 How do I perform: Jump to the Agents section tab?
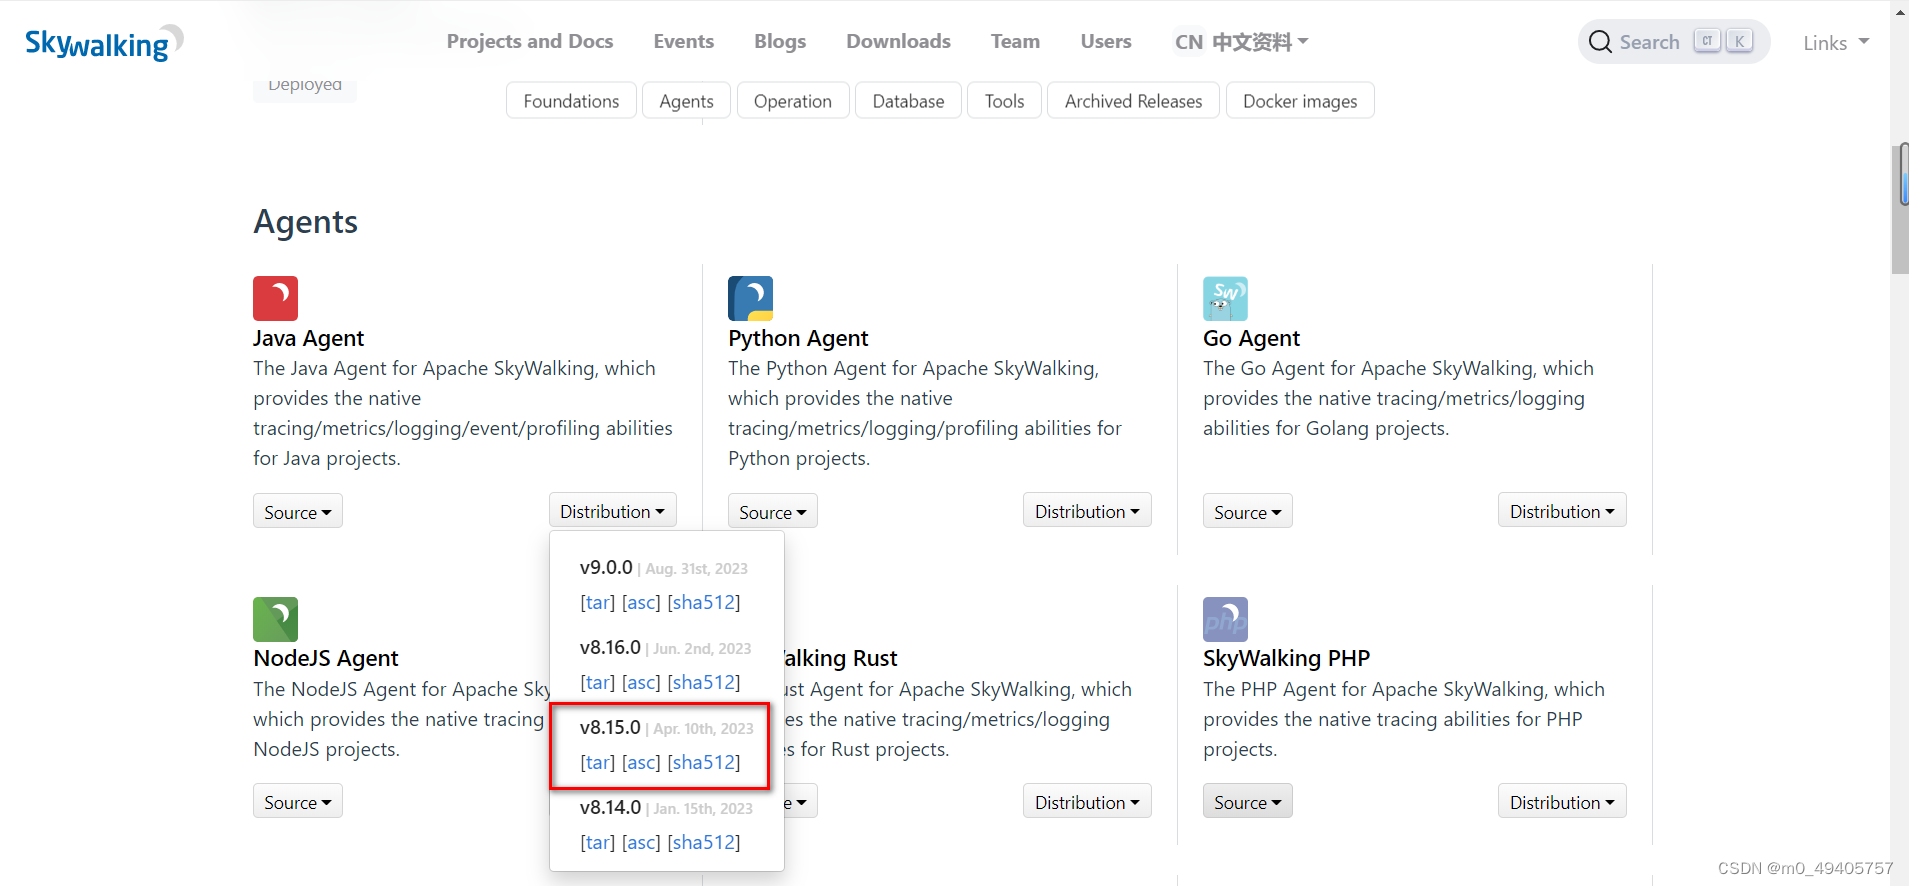click(x=686, y=101)
